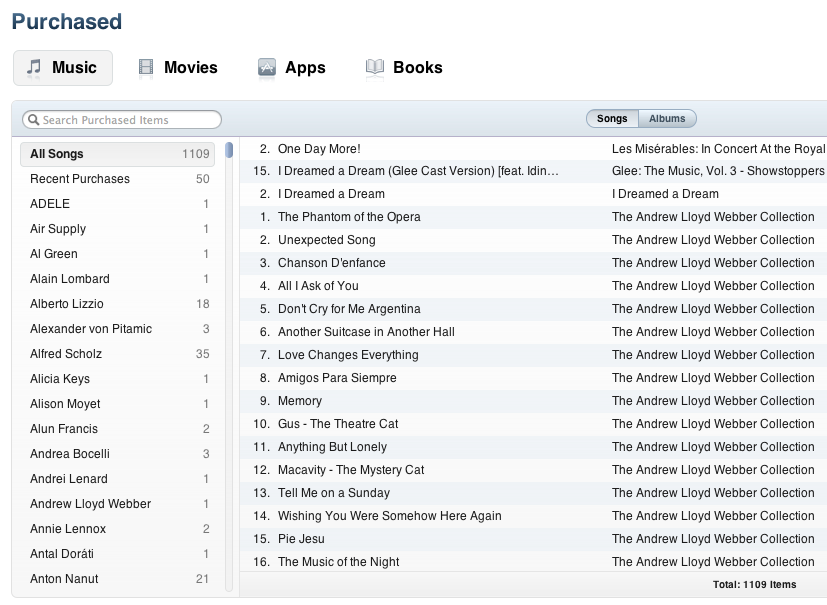The image size is (827, 605).
Task: Select the song One Day More!
Action: click(319, 148)
